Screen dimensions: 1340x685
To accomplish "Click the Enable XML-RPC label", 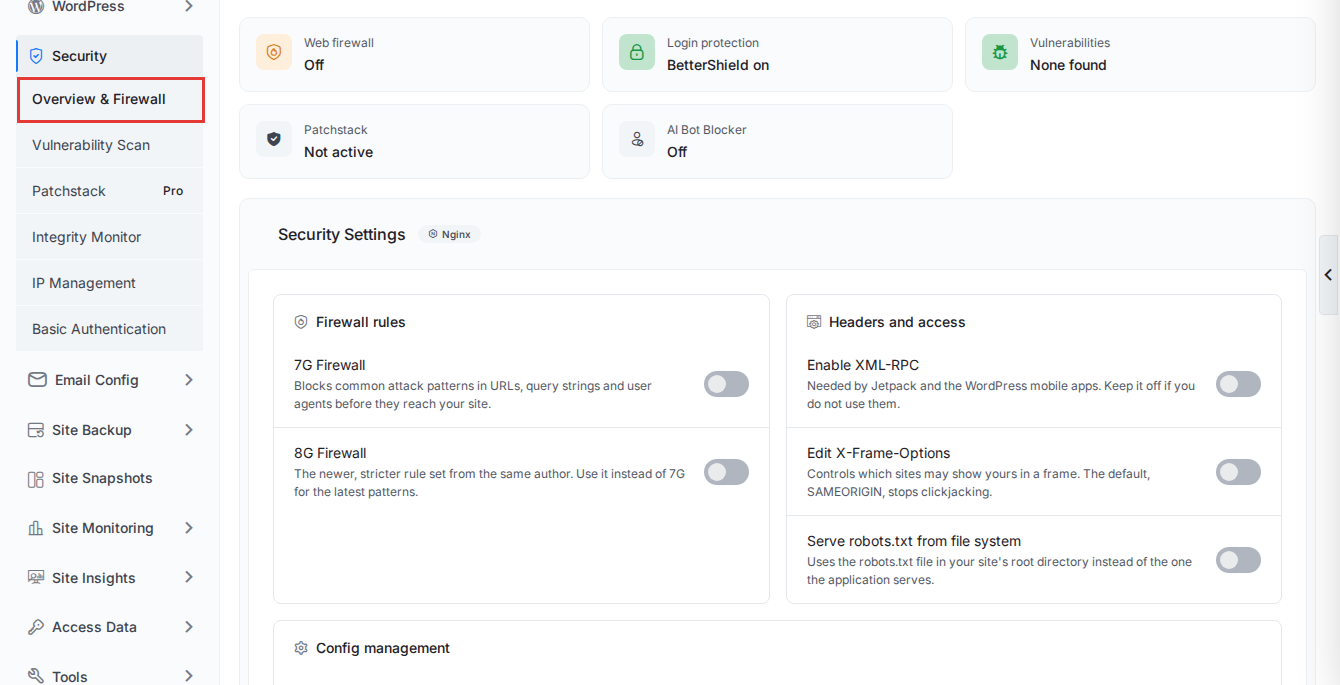I will (863, 365).
